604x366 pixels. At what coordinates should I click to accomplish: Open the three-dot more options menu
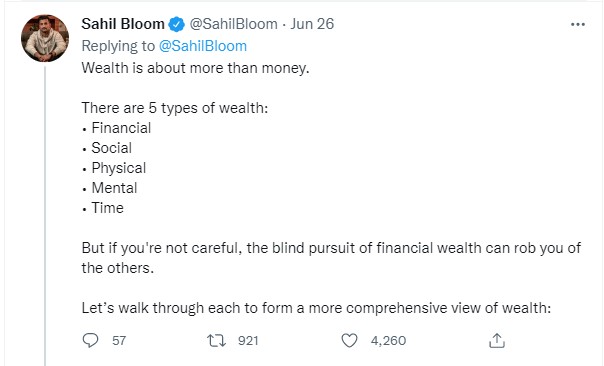pos(578,24)
